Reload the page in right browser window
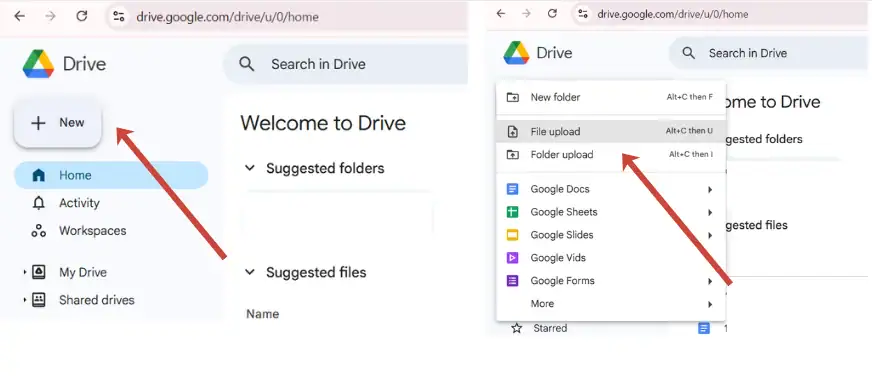This screenshot has width=872, height=376. 552,14
